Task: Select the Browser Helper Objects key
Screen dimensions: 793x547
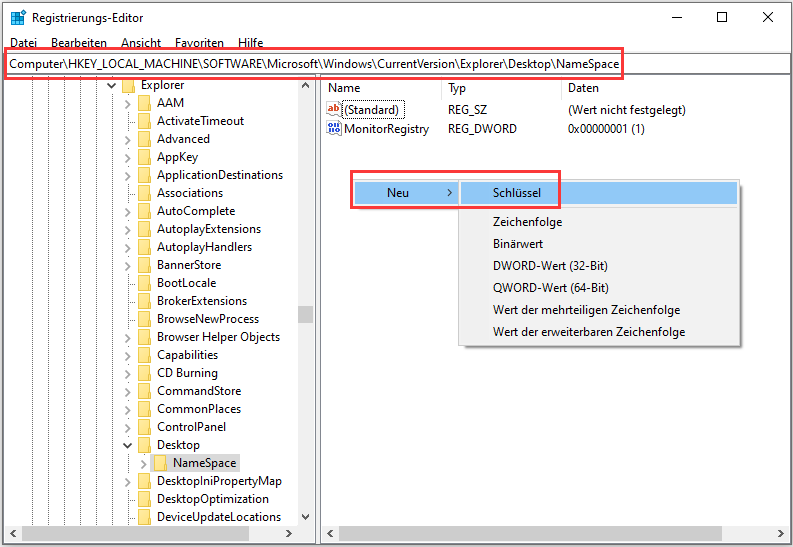Action: coord(218,337)
